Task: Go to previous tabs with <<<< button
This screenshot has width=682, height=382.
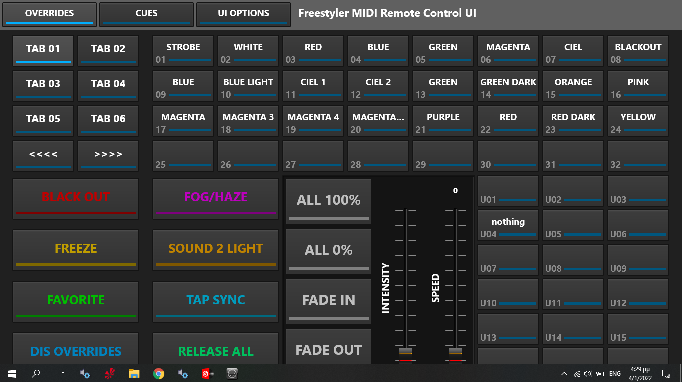Action: click(43, 155)
